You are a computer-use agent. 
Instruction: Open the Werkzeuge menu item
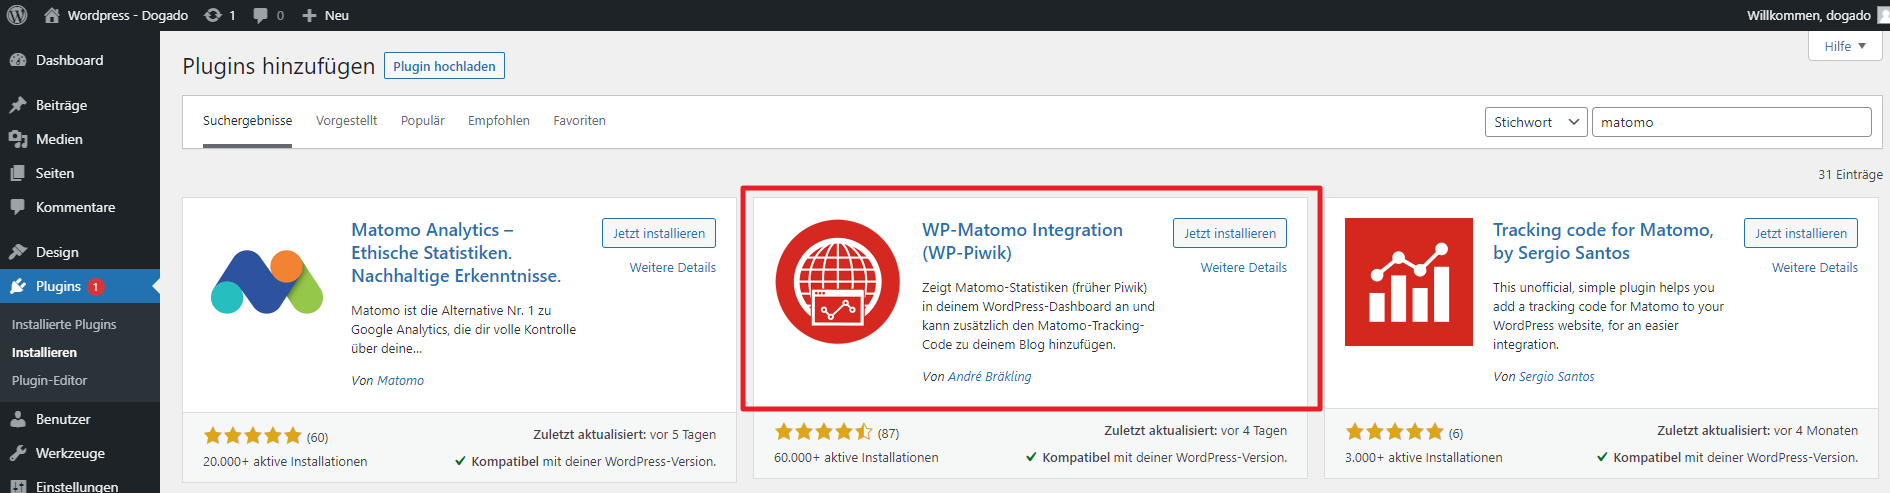(80, 453)
